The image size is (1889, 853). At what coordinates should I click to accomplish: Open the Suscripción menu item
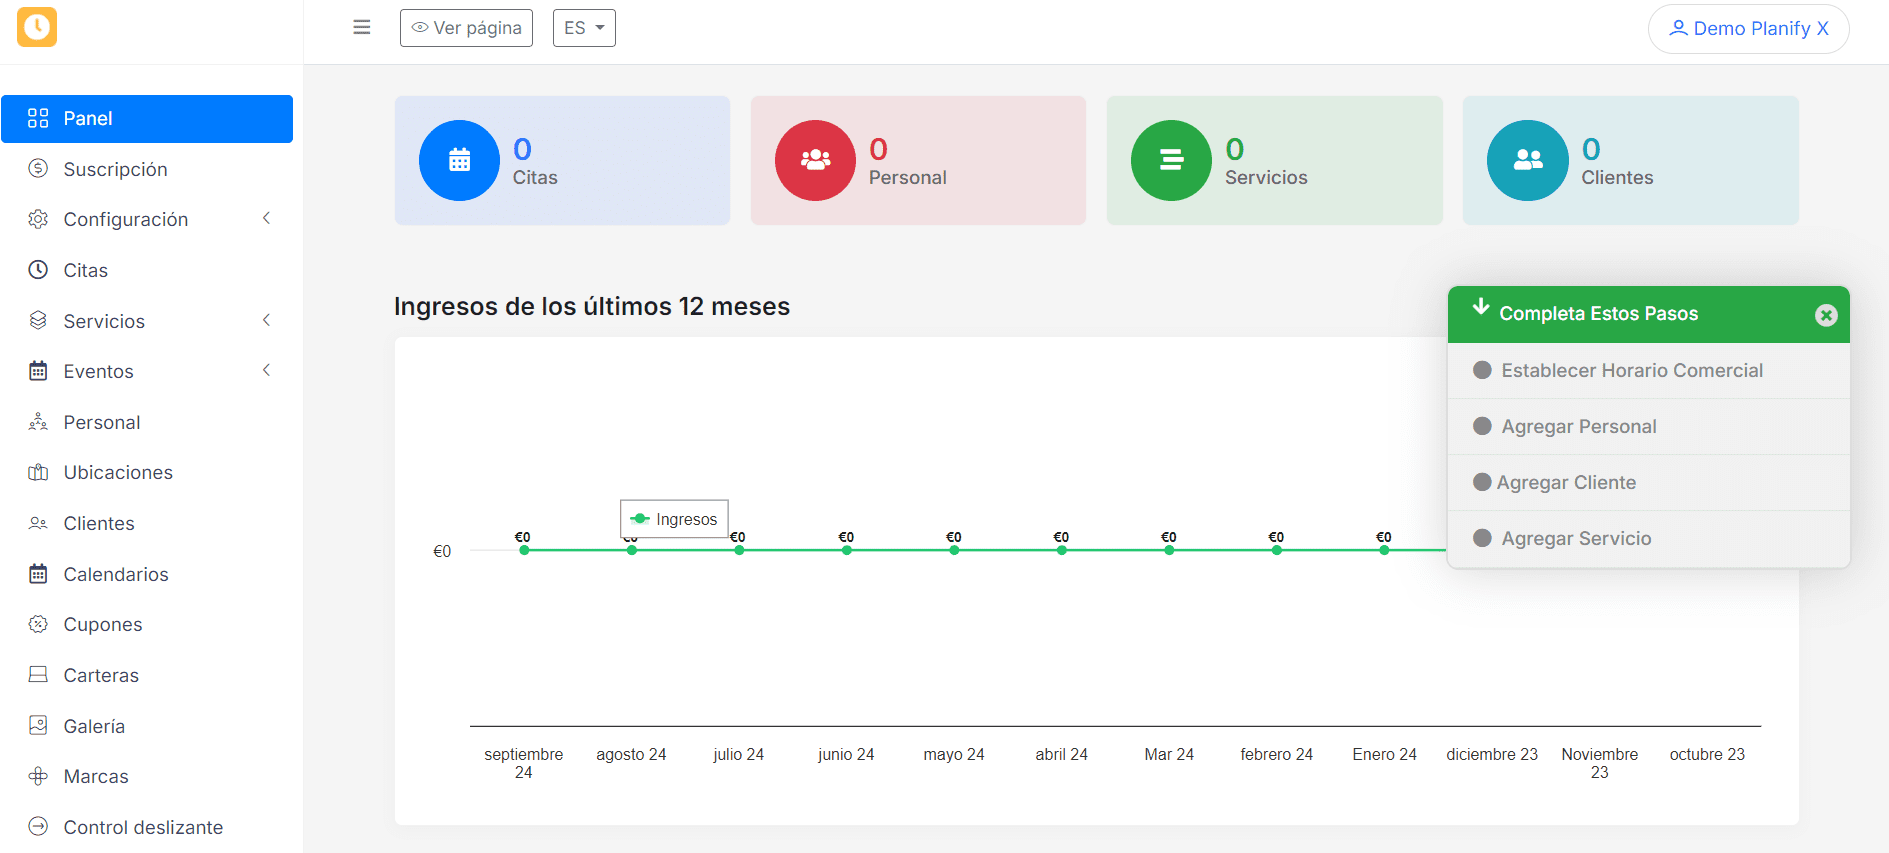click(115, 169)
